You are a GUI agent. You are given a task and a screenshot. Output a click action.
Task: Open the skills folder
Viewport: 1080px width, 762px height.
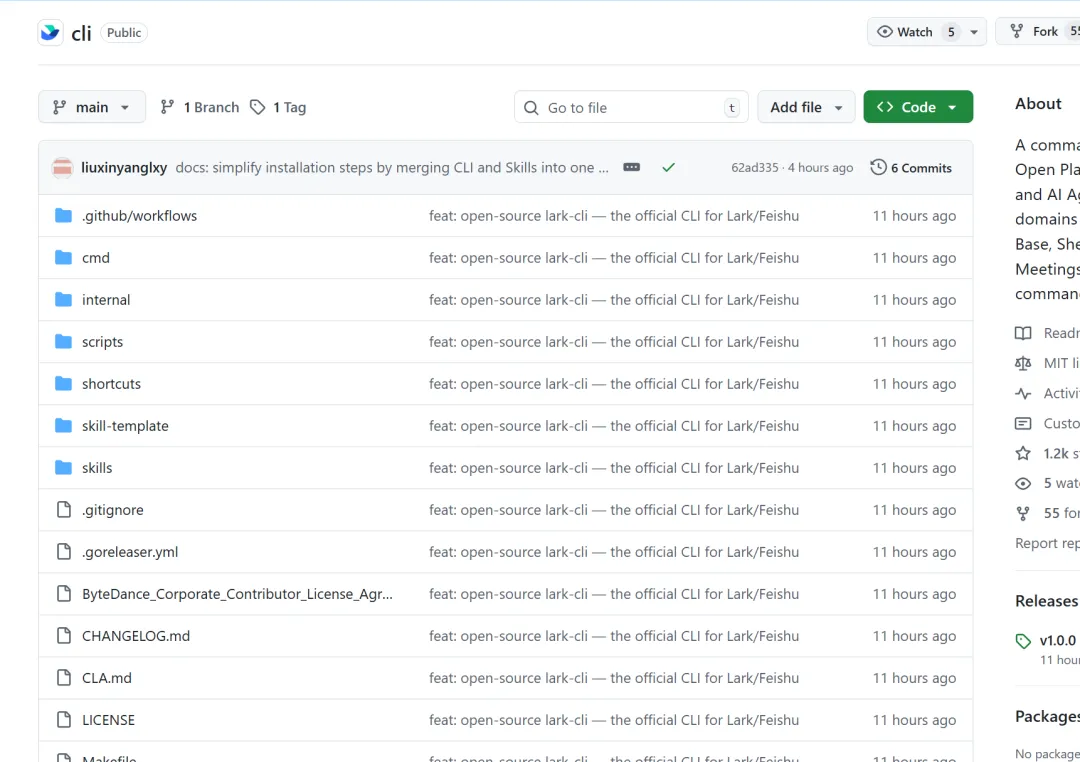coord(97,468)
